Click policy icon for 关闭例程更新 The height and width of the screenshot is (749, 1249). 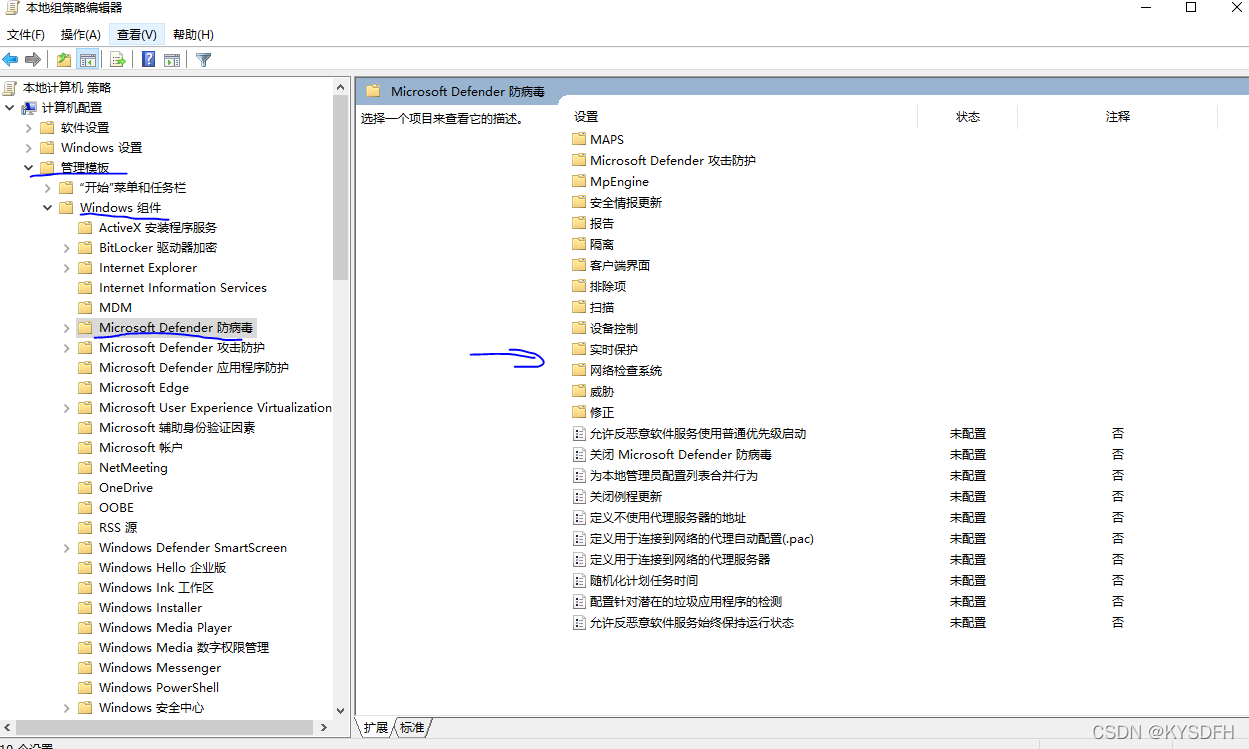pos(578,496)
